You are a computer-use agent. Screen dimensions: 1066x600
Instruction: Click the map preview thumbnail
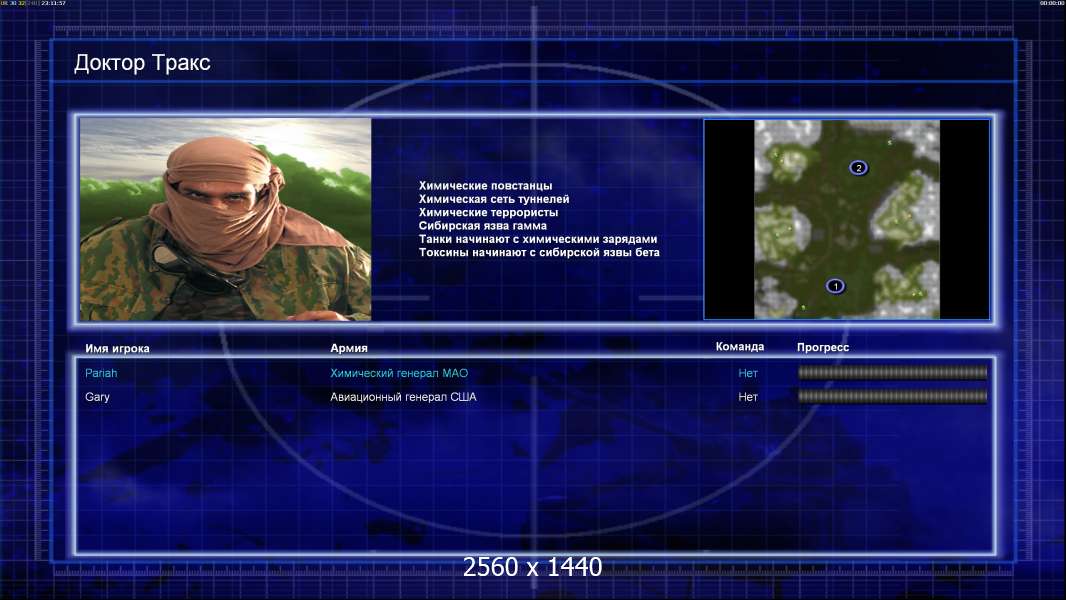click(x=846, y=219)
